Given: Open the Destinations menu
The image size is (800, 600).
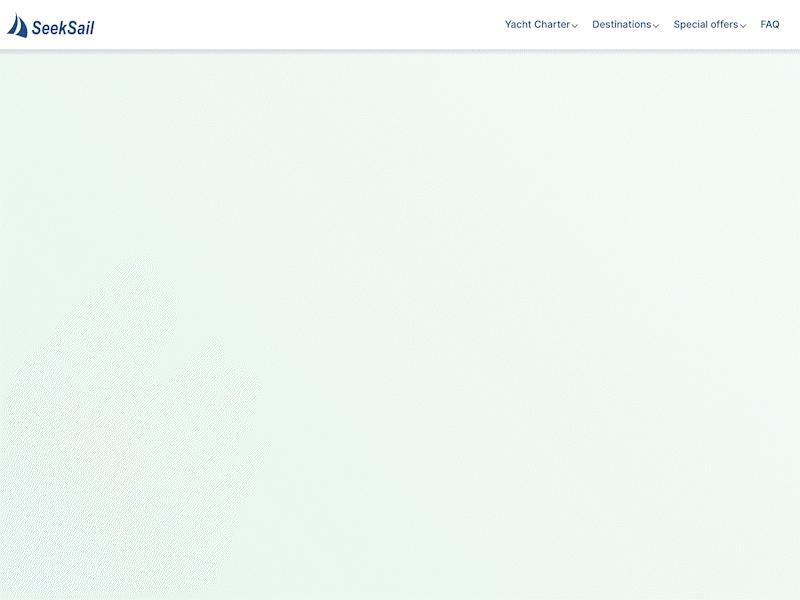Looking at the screenshot, I should [621, 24].
